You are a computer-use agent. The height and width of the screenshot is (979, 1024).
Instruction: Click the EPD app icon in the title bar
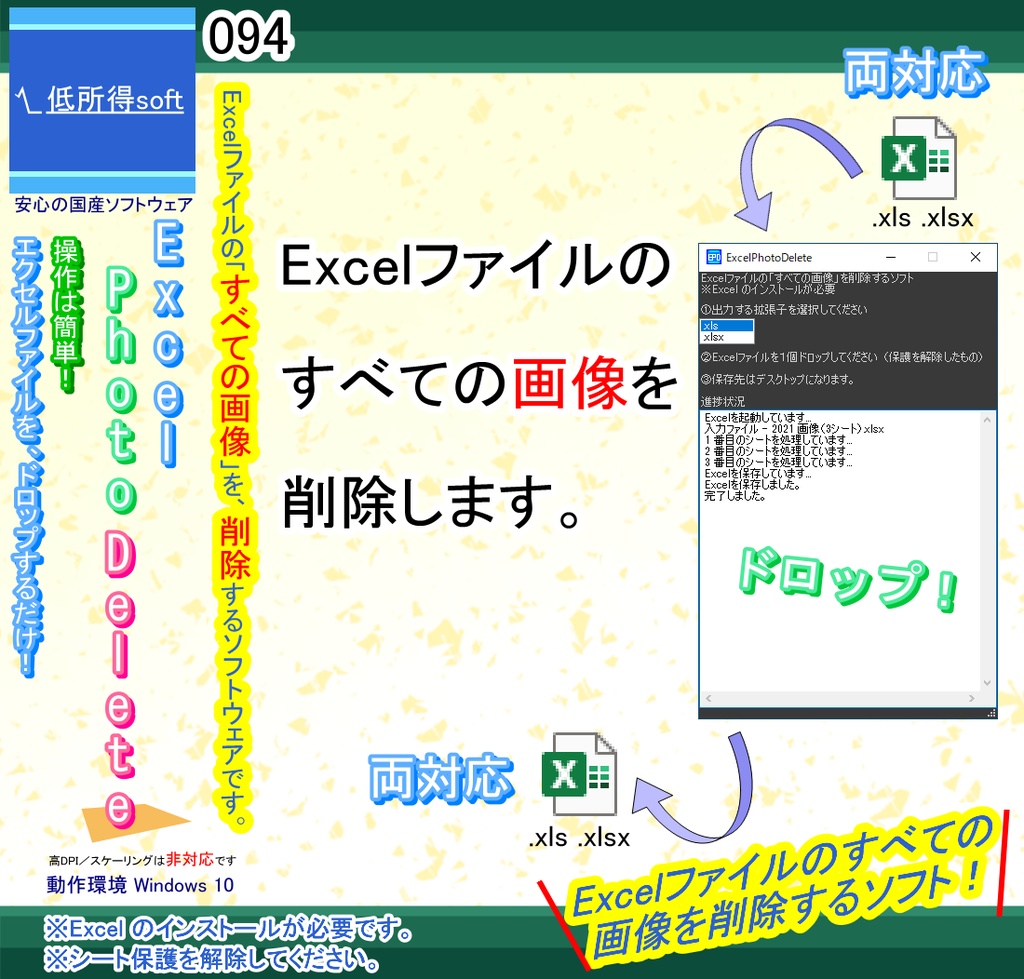point(714,258)
